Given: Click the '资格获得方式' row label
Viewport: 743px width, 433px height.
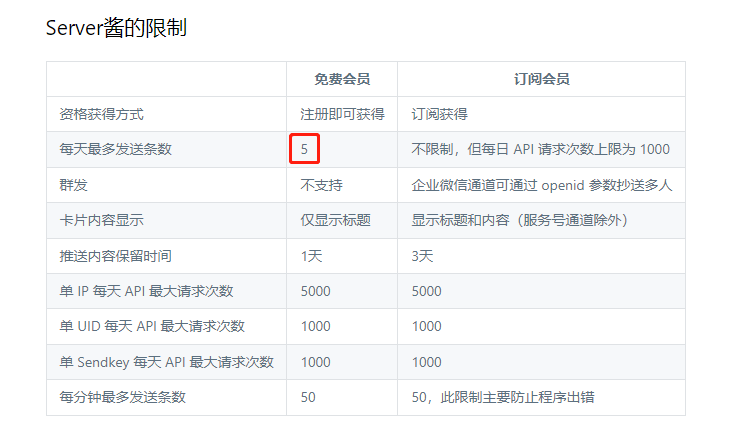Looking at the screenshot, I should 101,114.
